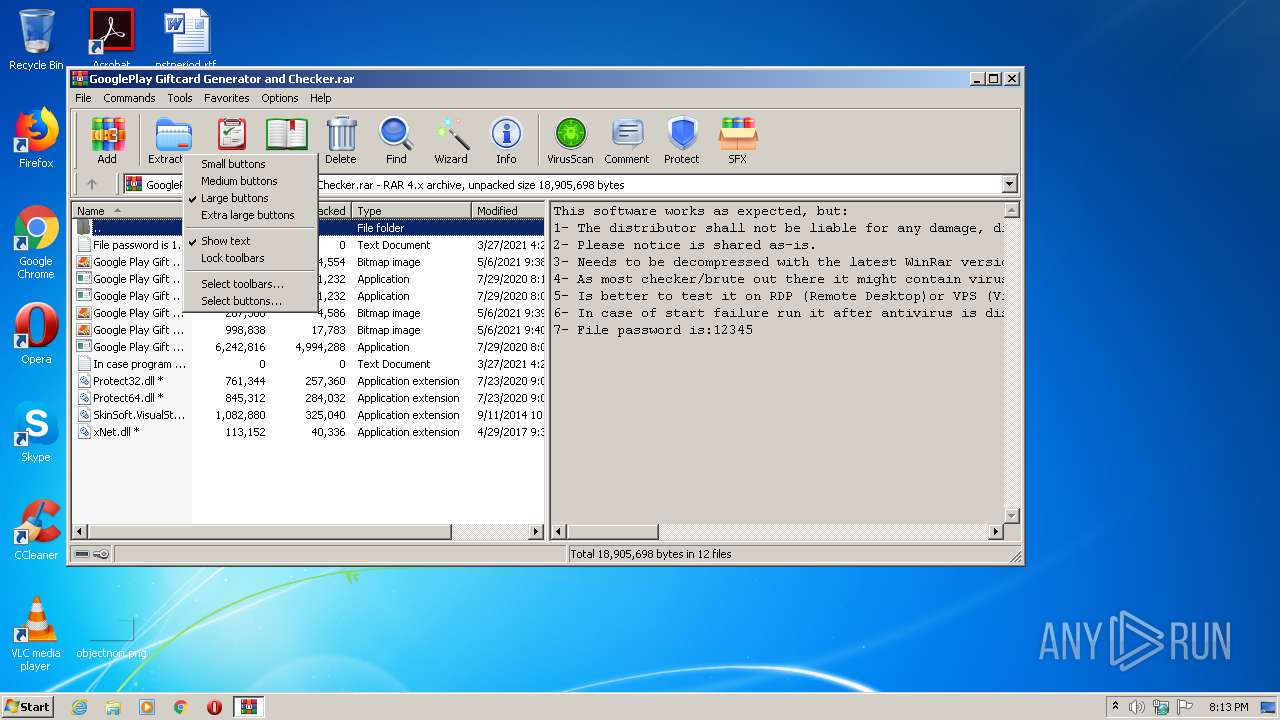This screenshot has width=1280, height=720.
Task: Open CCleaner desktop shortcut
Action: tap(36, 530)
